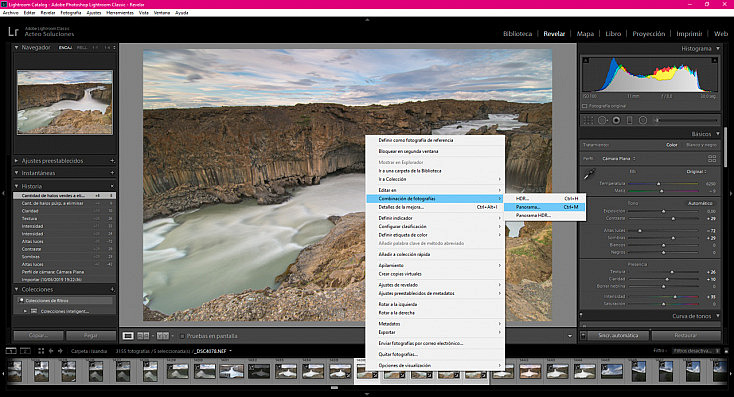Add a new snapshot in Instantáneas

pos(112,173)
